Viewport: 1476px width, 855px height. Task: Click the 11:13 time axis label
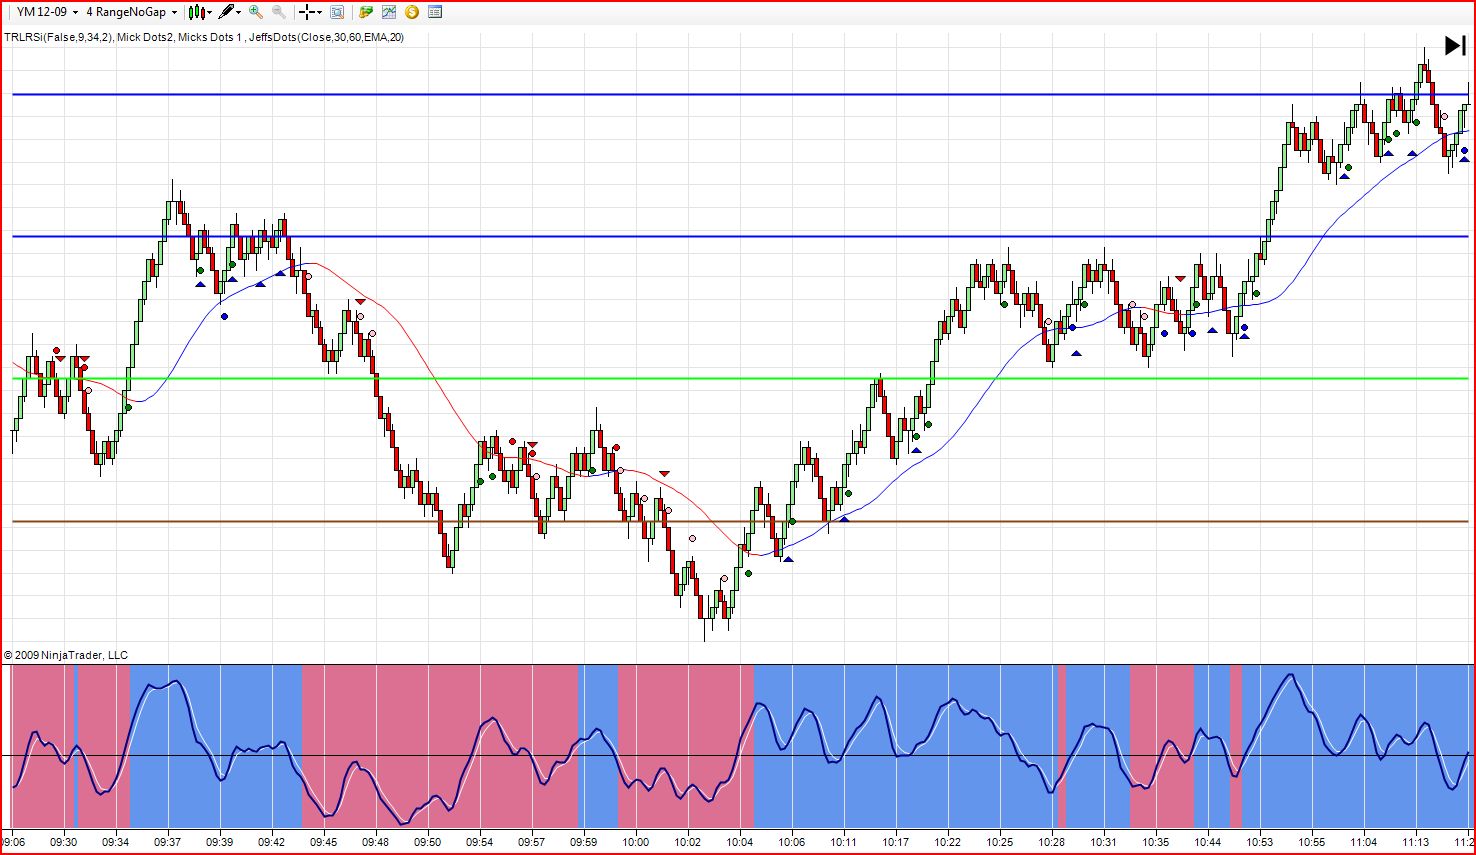[1415, 842]
